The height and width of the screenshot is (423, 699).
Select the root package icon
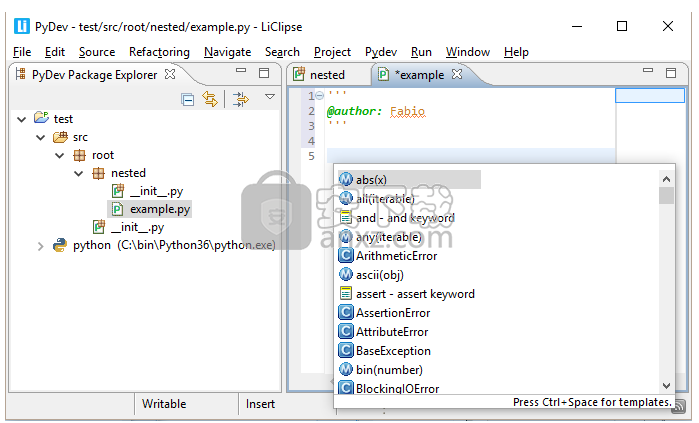(x=79, y=155)
